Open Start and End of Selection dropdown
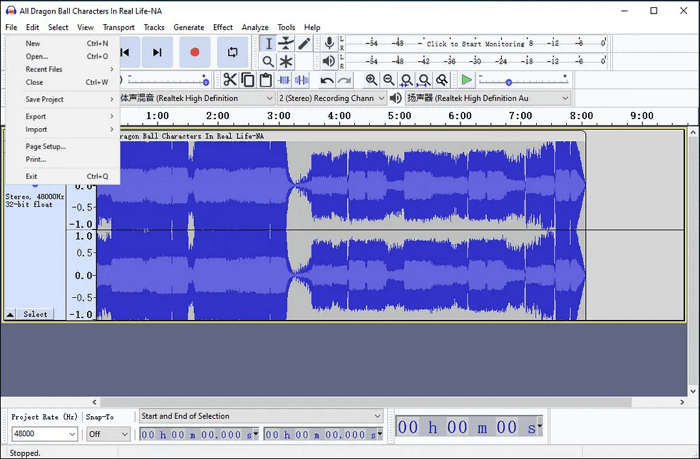Image resolution: width=700 pixels, height=459 pixels. point(261,416)
